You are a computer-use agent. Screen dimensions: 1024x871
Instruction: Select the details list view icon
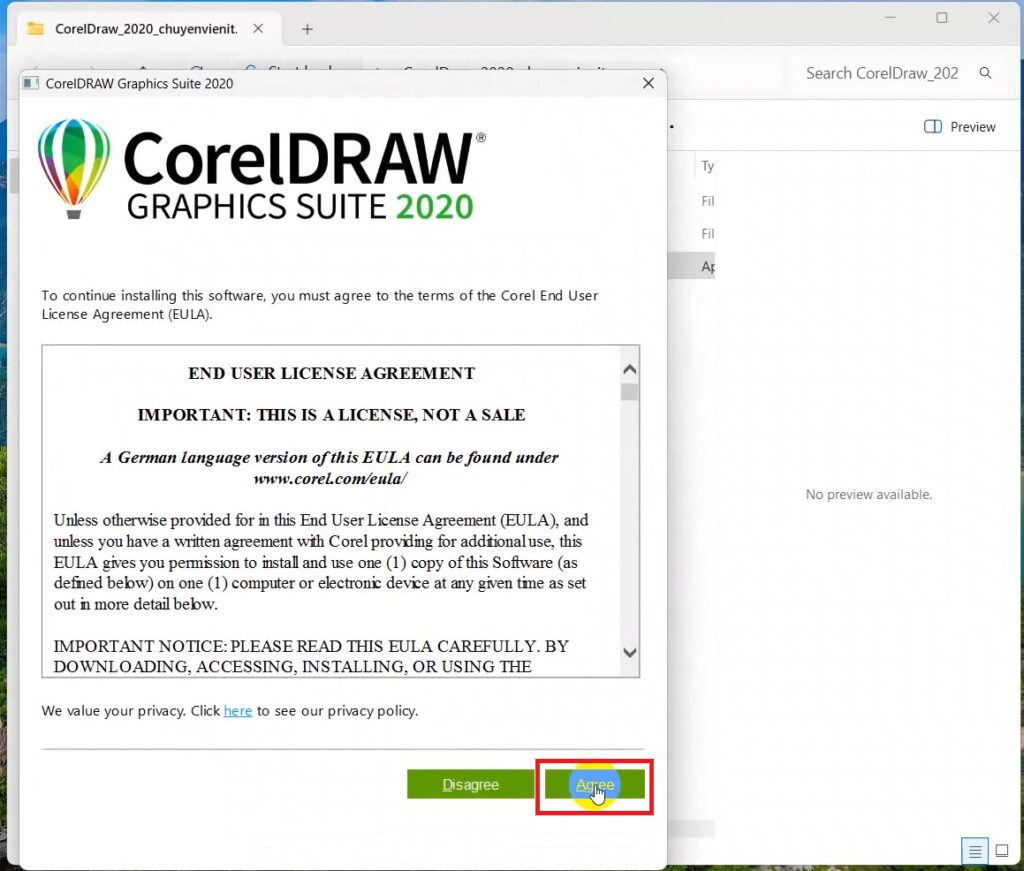[x=974, y=850]
